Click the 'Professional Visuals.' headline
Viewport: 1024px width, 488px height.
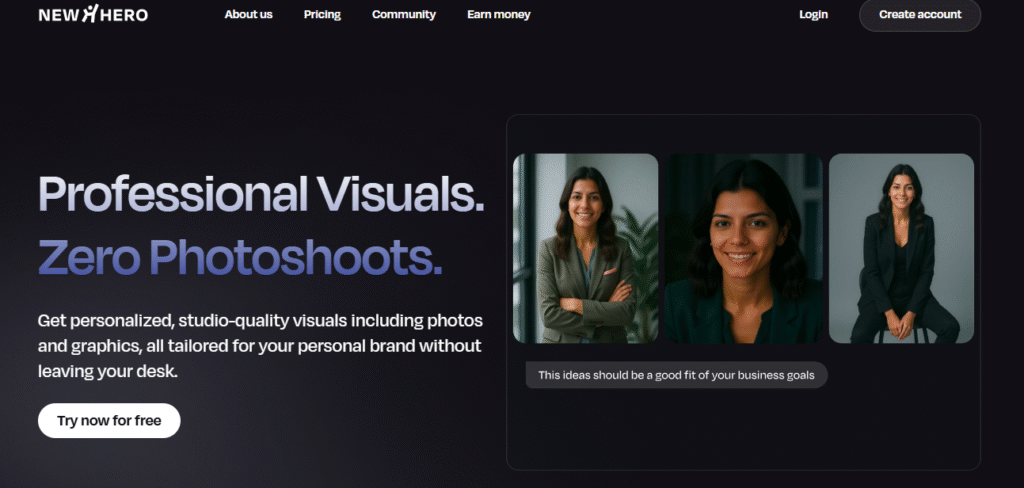[261, 194]
